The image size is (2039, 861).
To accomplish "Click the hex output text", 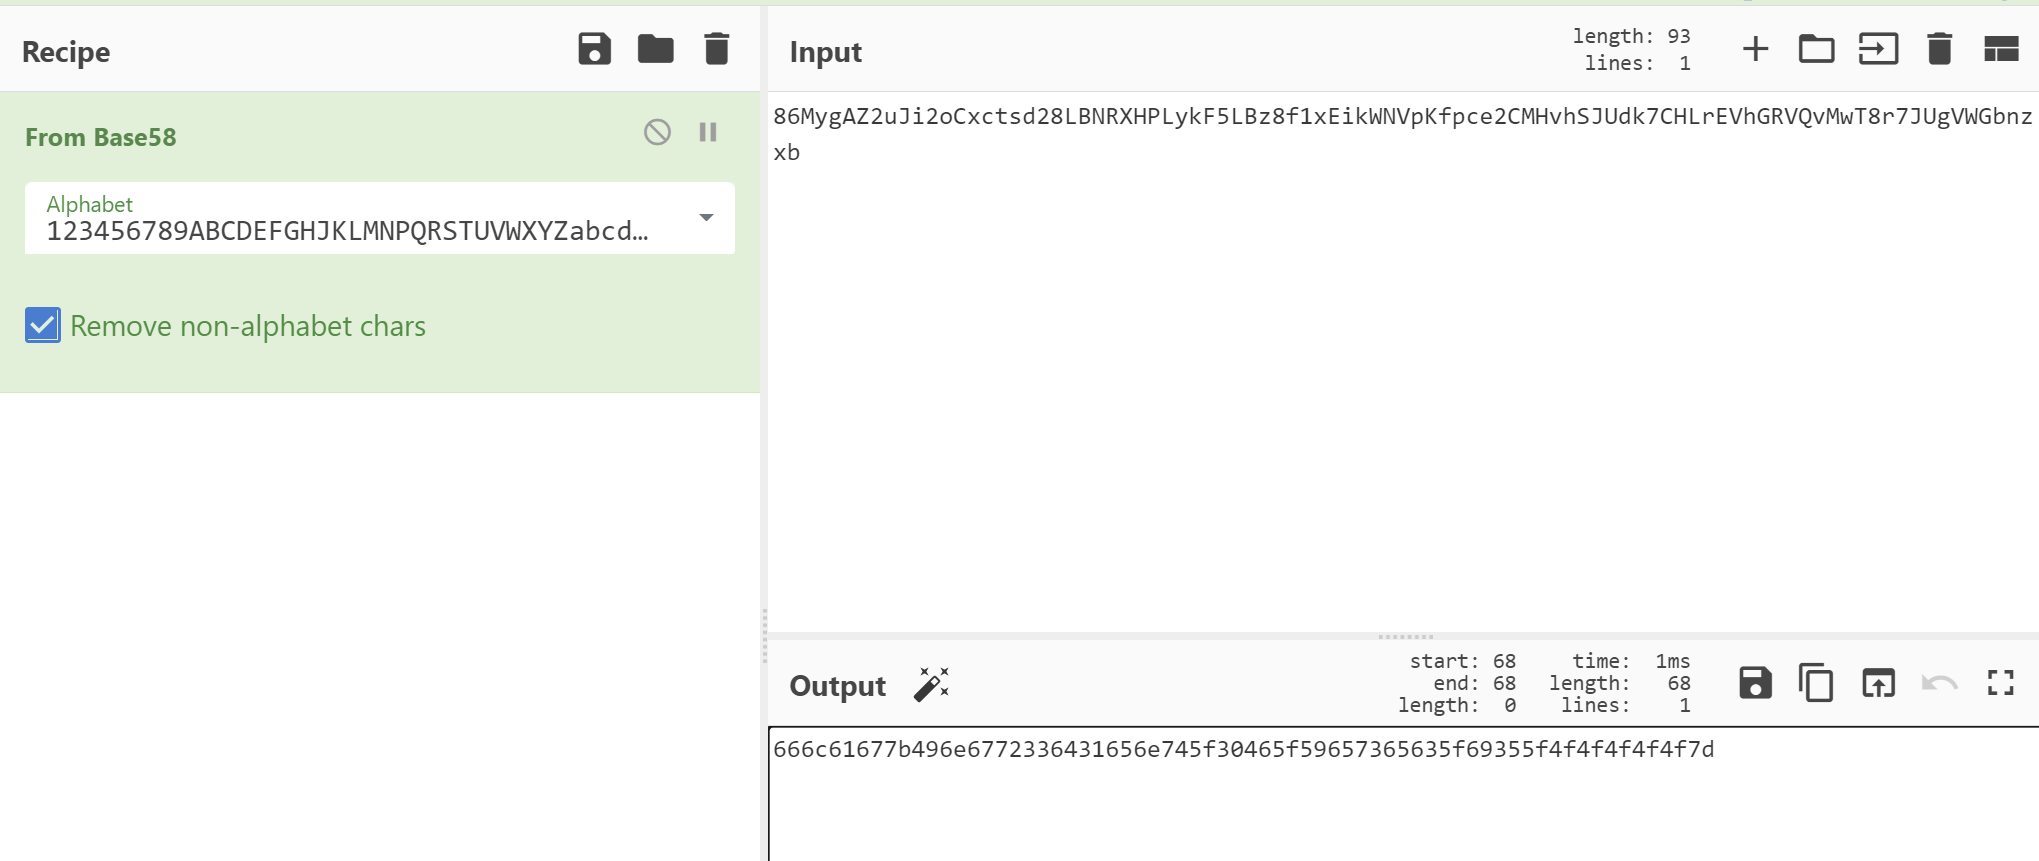I will [x=1244, y=749].
